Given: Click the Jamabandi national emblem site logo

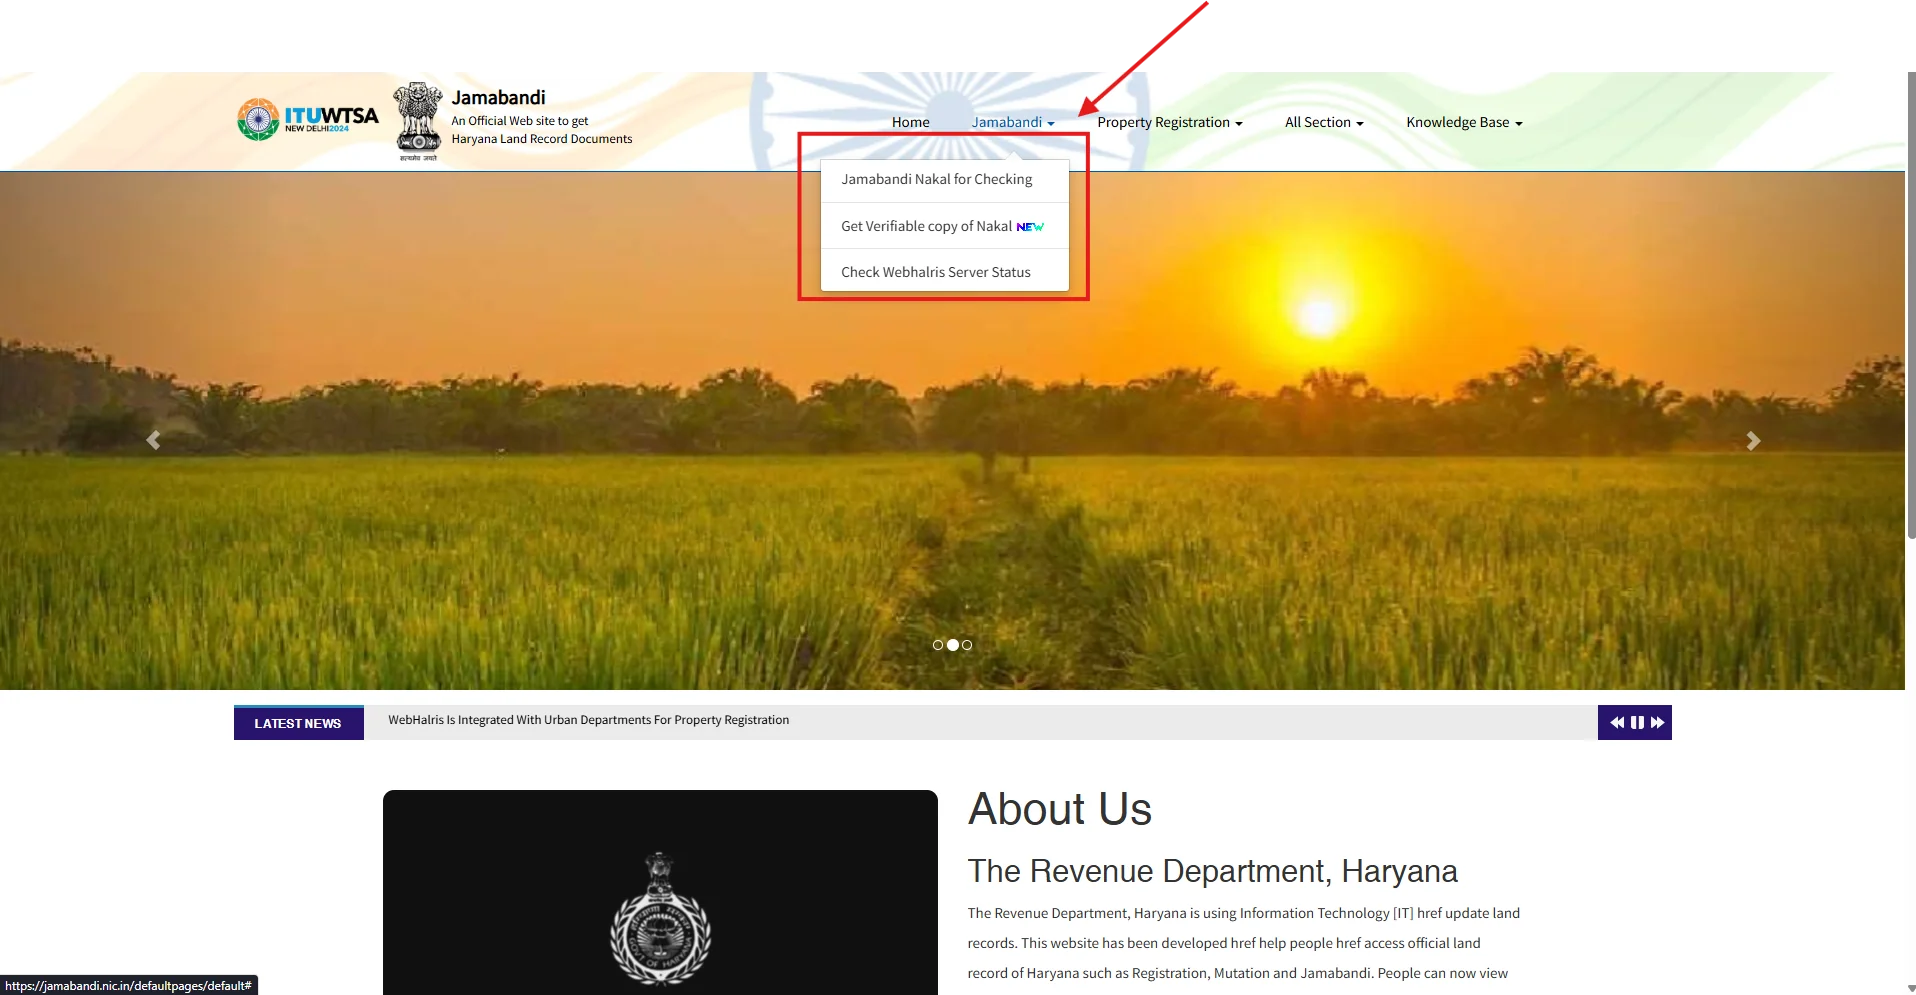Looking at the screenshot, I should pyautogui.click(x=416, y=120).
